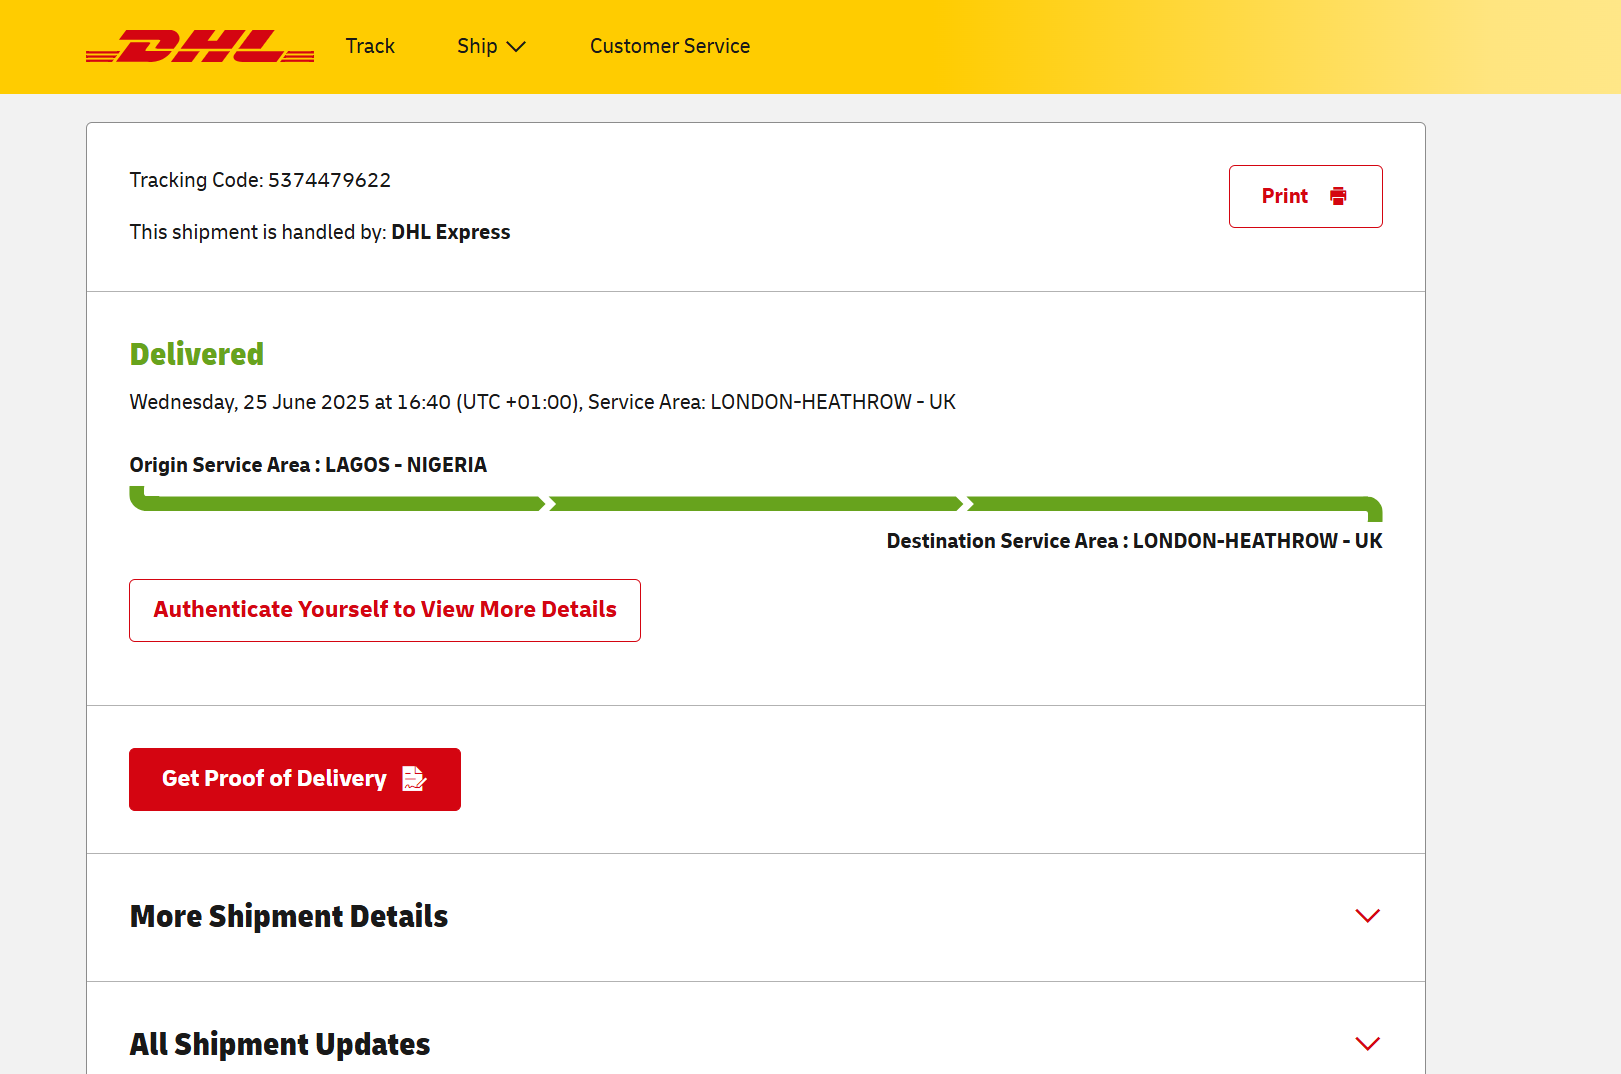Open the Ship dropdown menu
1621x1074 pixels.
(x=491, y=46)
